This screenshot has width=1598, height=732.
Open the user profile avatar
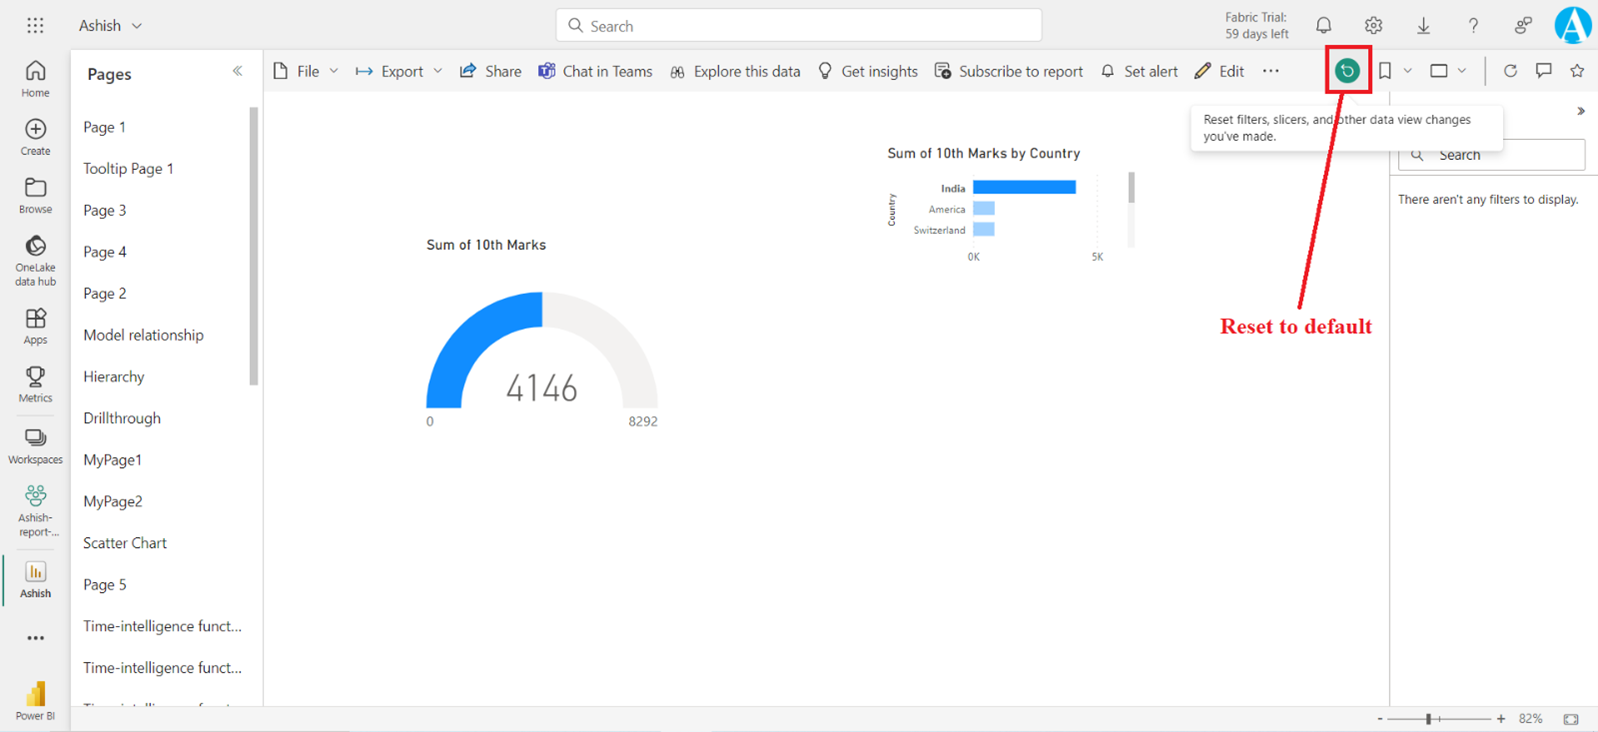click(x=1572, y=25)
